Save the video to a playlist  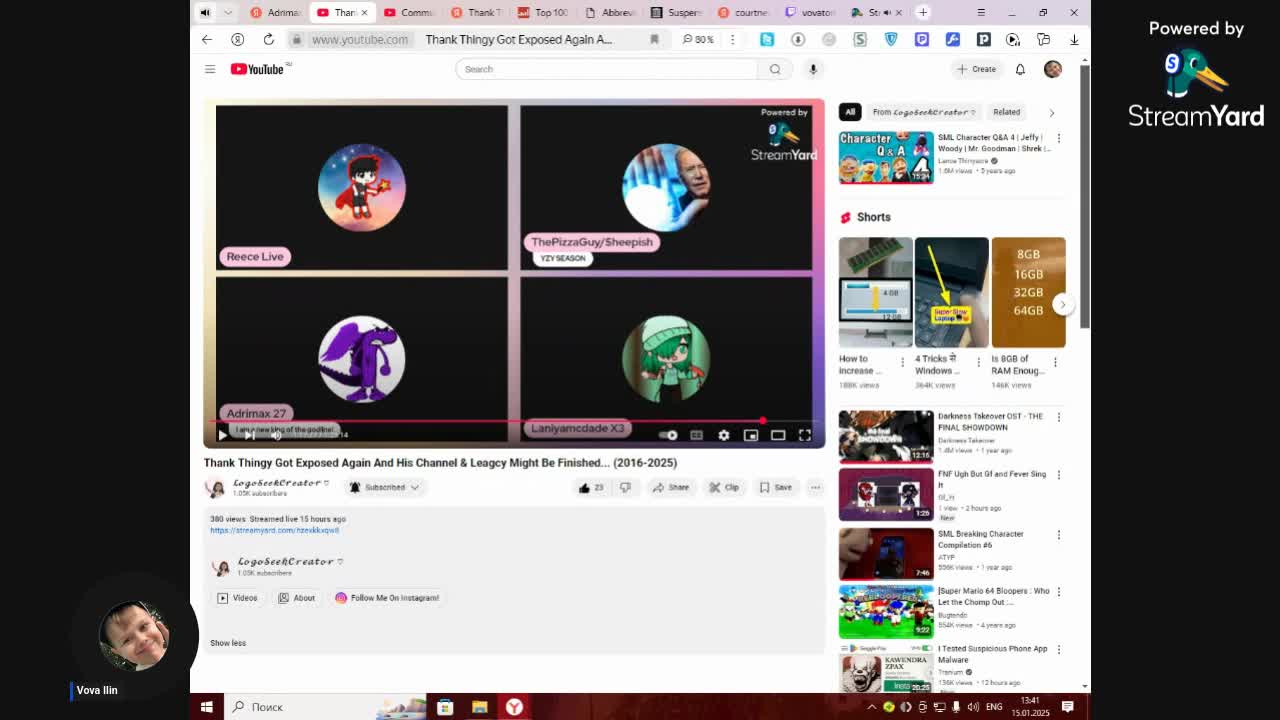775,487
